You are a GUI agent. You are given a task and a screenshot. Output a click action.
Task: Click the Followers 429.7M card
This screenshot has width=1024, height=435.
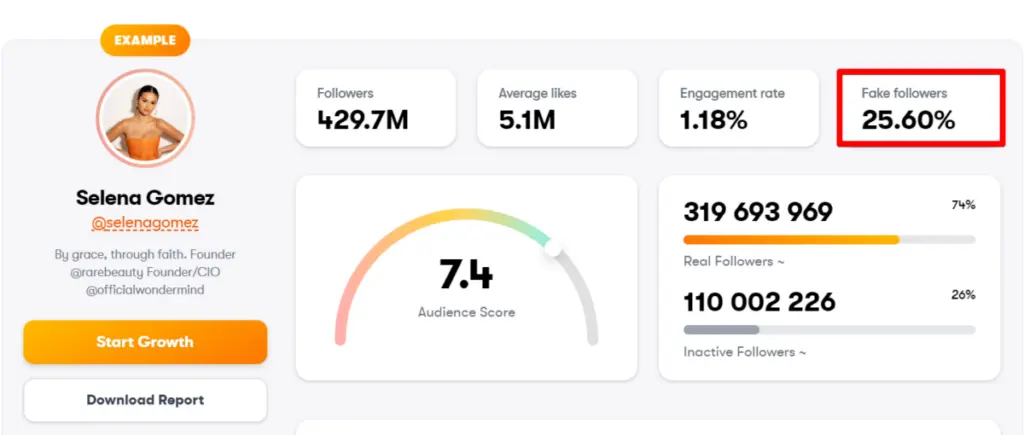click(375, 108)
